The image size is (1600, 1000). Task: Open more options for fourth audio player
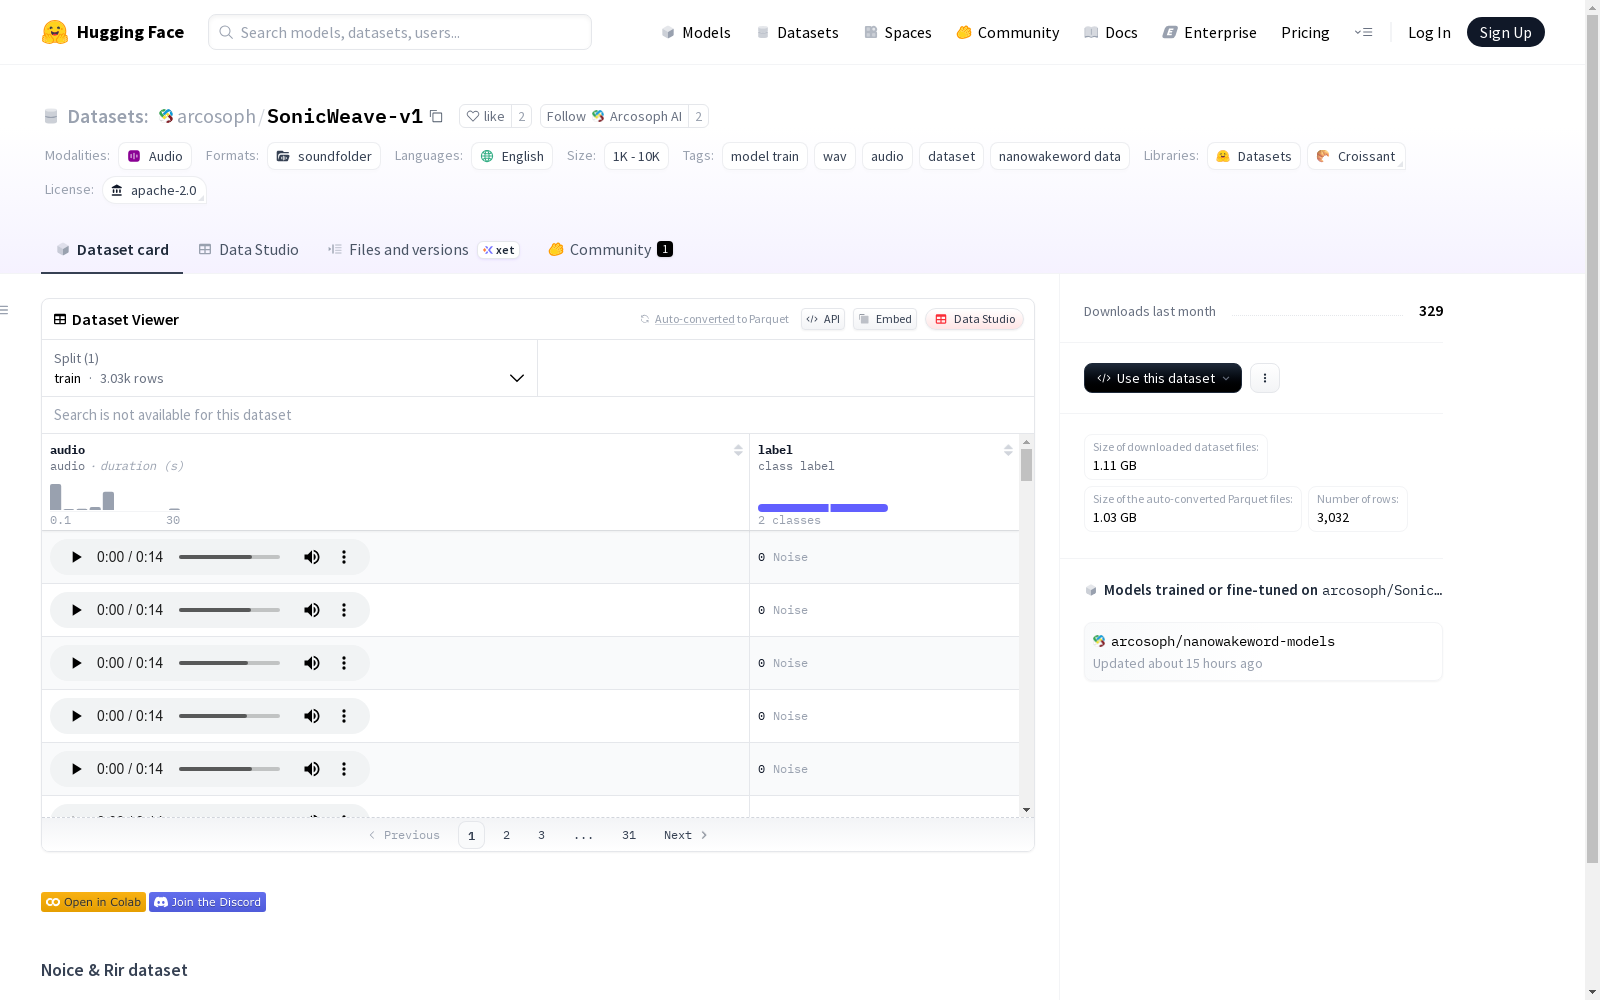coord(344,716)
